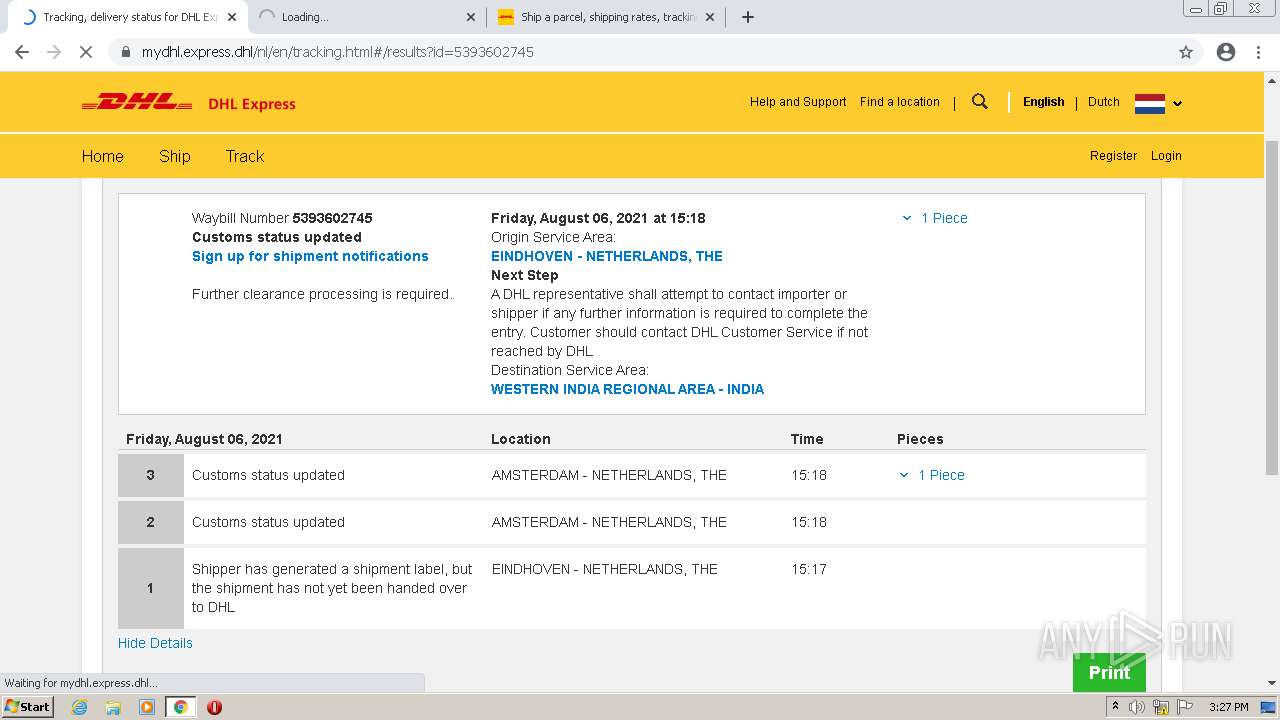Close the Ship a parcel tab

point(710,17)
